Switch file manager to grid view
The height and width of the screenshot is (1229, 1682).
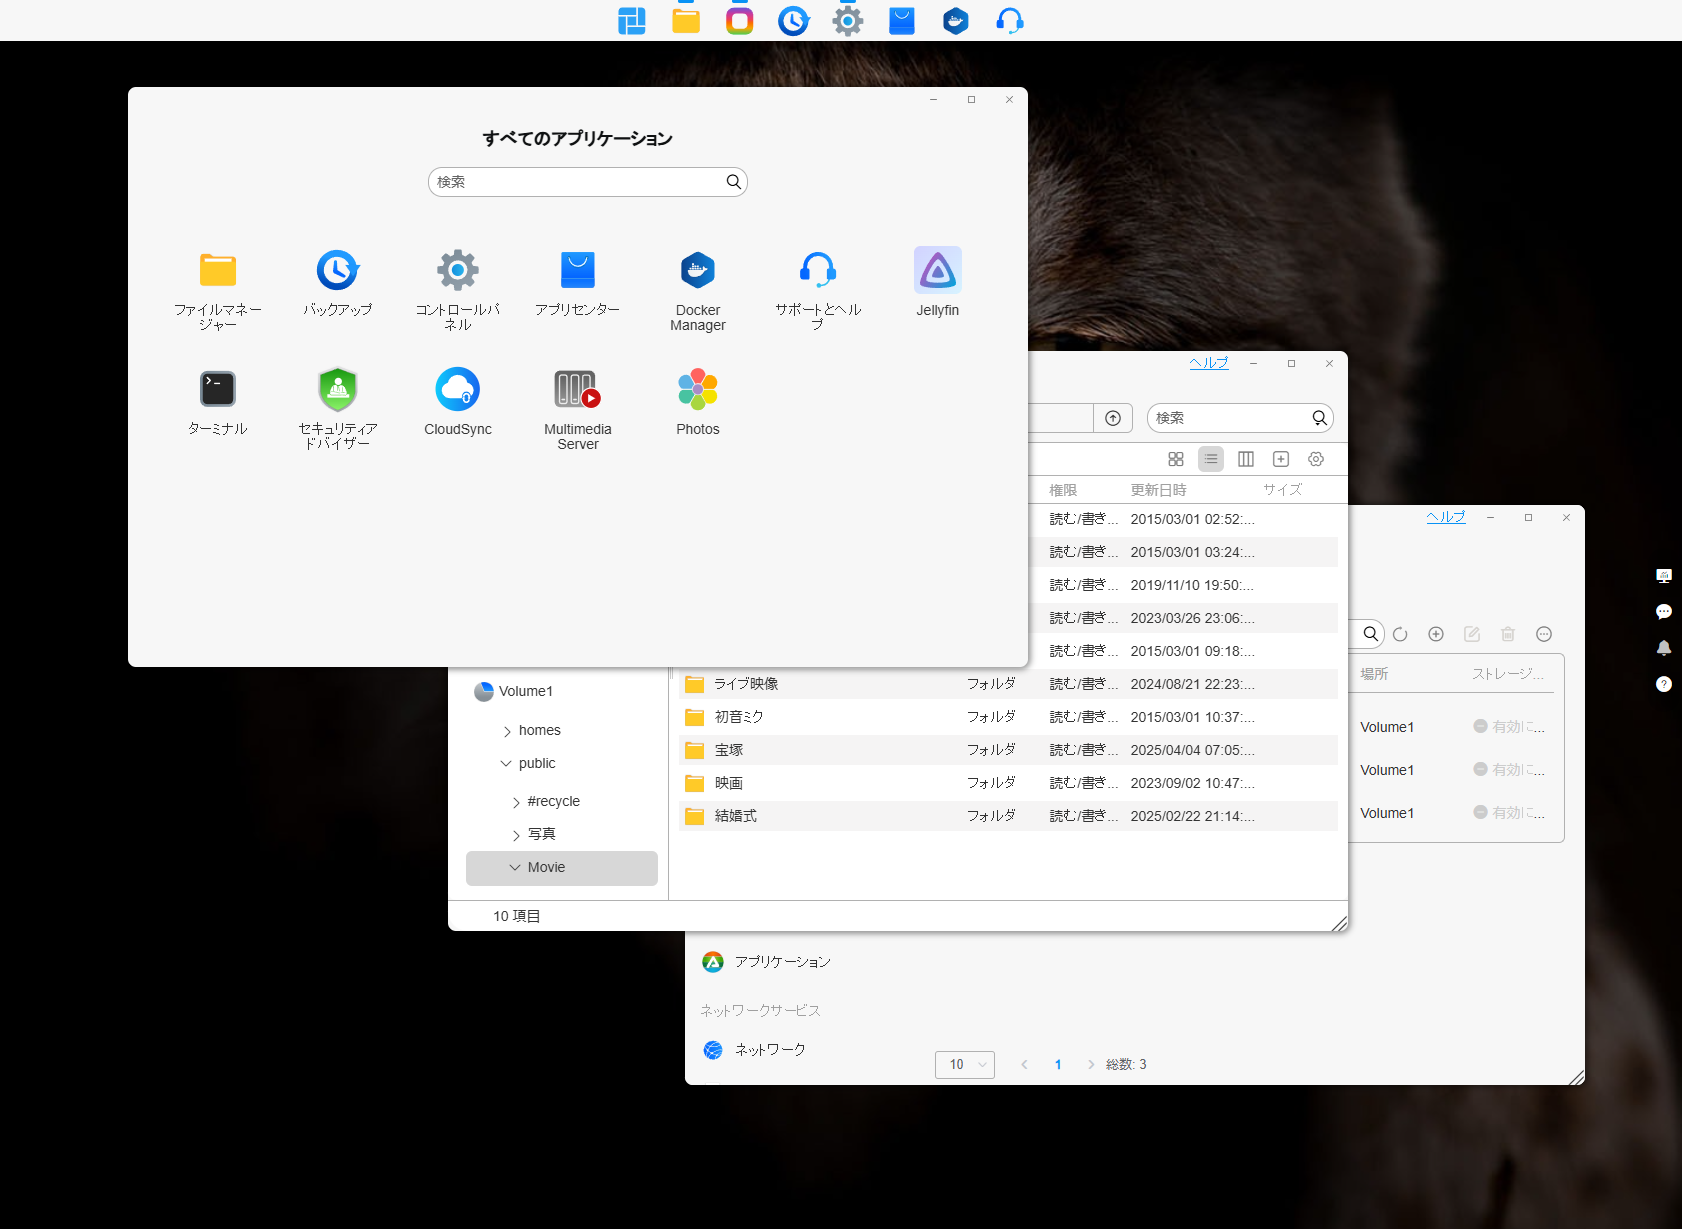(1176, 459)
